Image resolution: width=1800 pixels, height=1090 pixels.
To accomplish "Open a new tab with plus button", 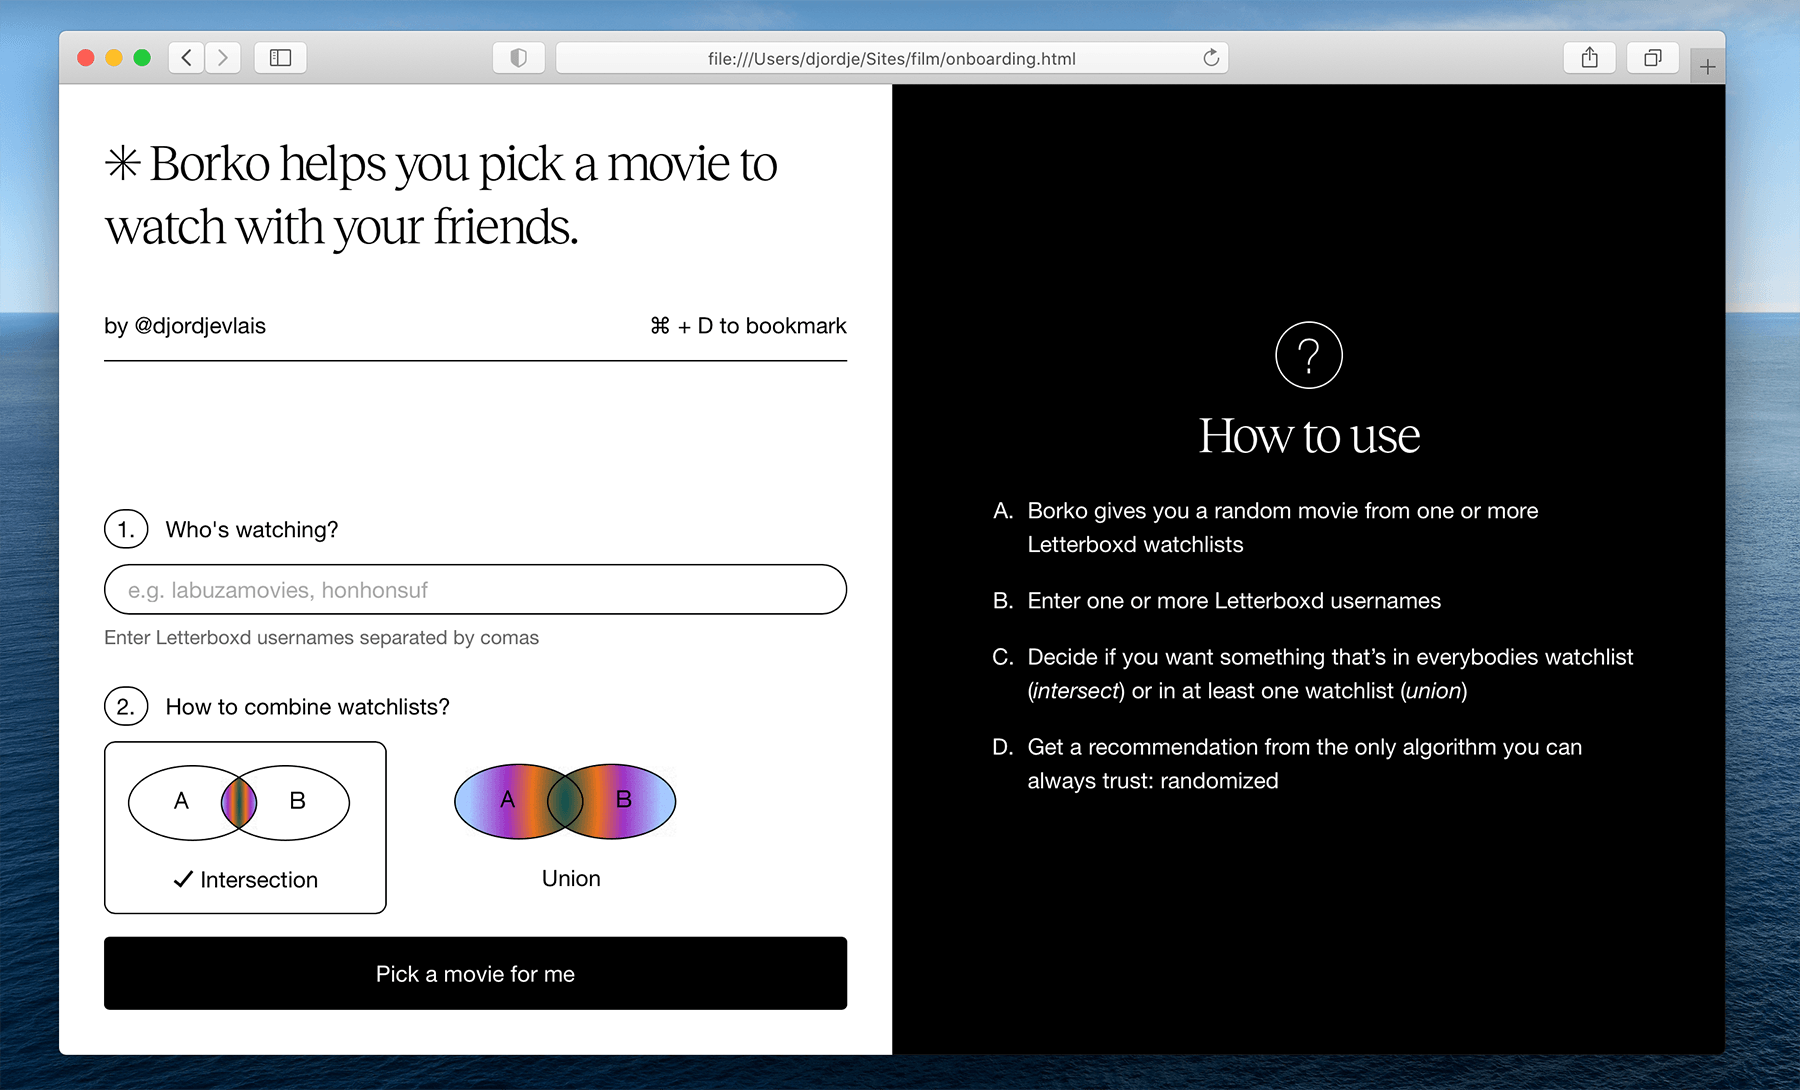I will coord(1707,67).
